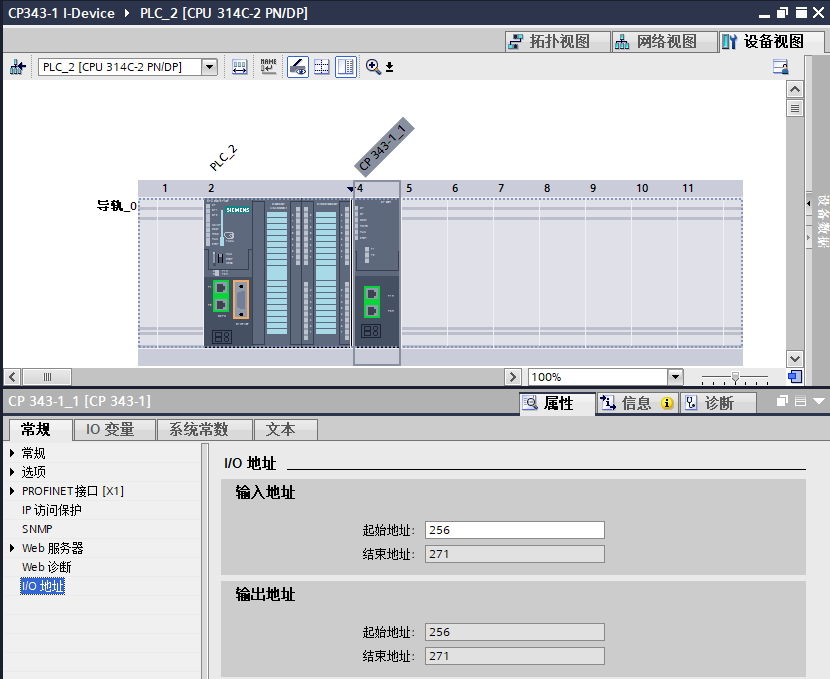Expand the 常规 tree node
The image size is (830, 679).
click(x=12, y=453)
